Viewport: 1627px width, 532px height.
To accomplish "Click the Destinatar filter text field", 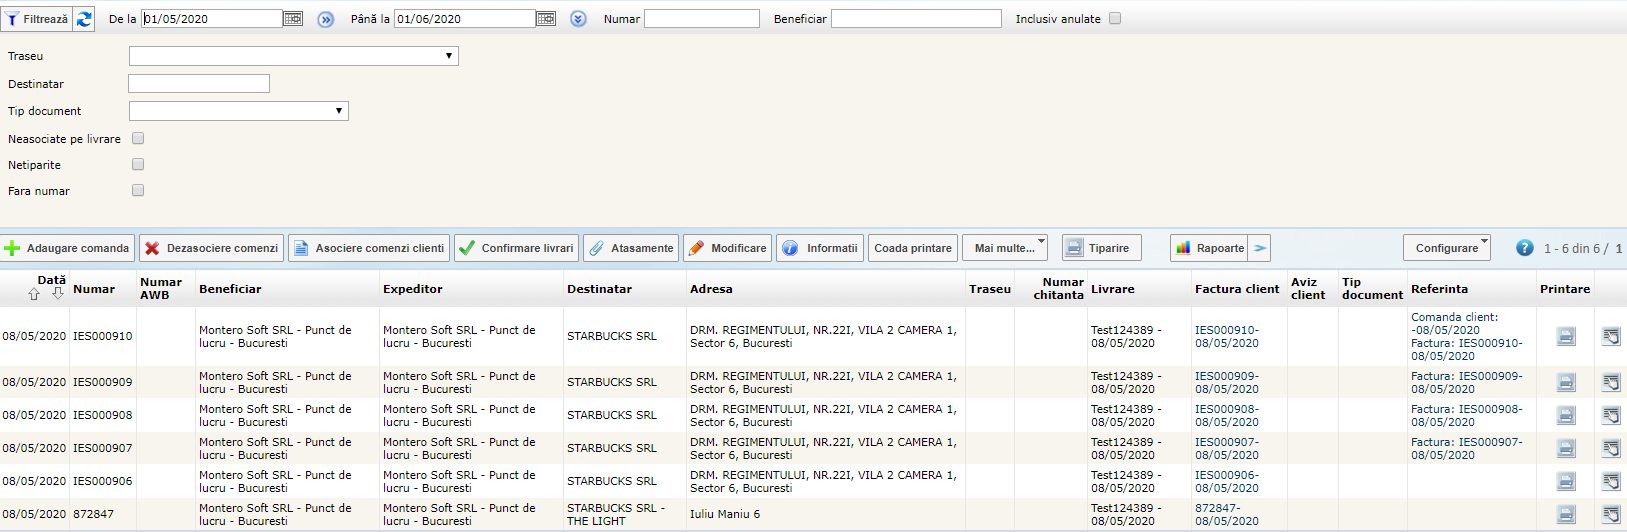I will pos(199,84).
